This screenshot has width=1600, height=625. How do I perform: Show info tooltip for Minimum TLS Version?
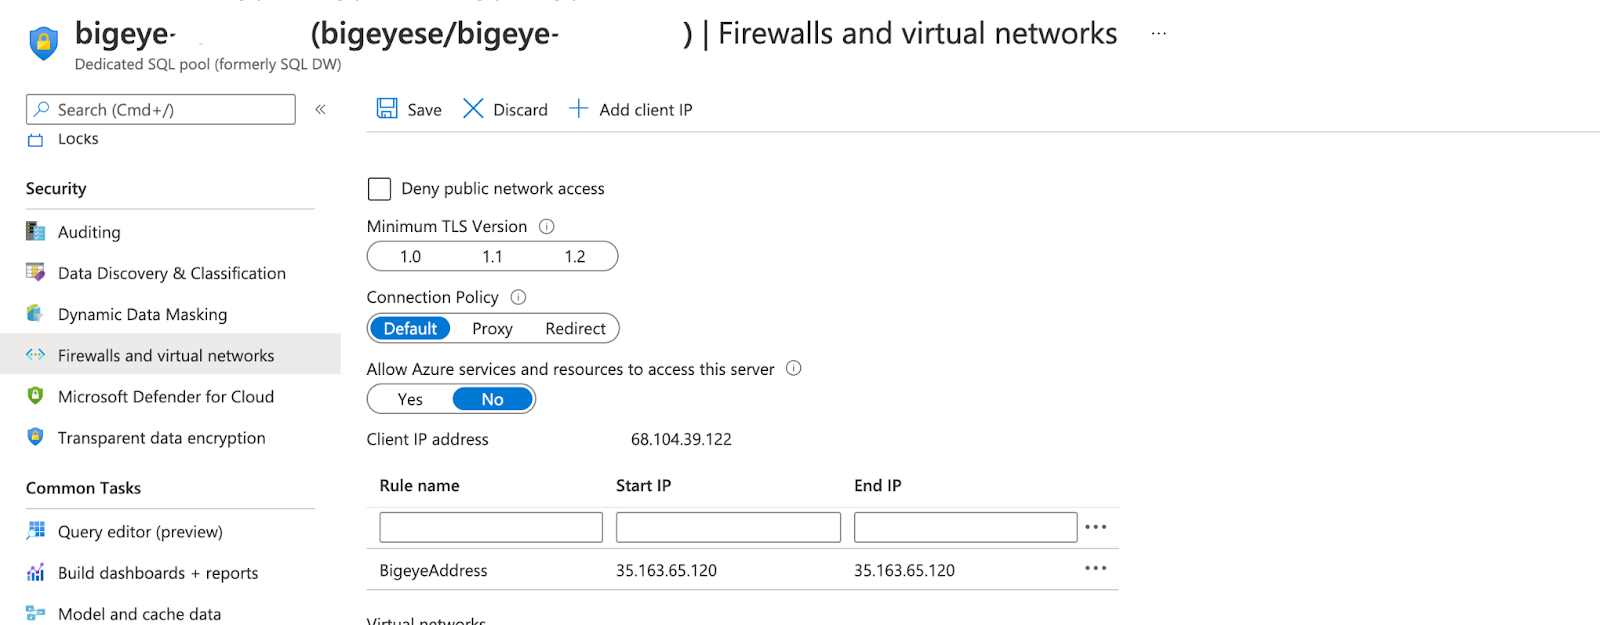(x=547, y=226)
